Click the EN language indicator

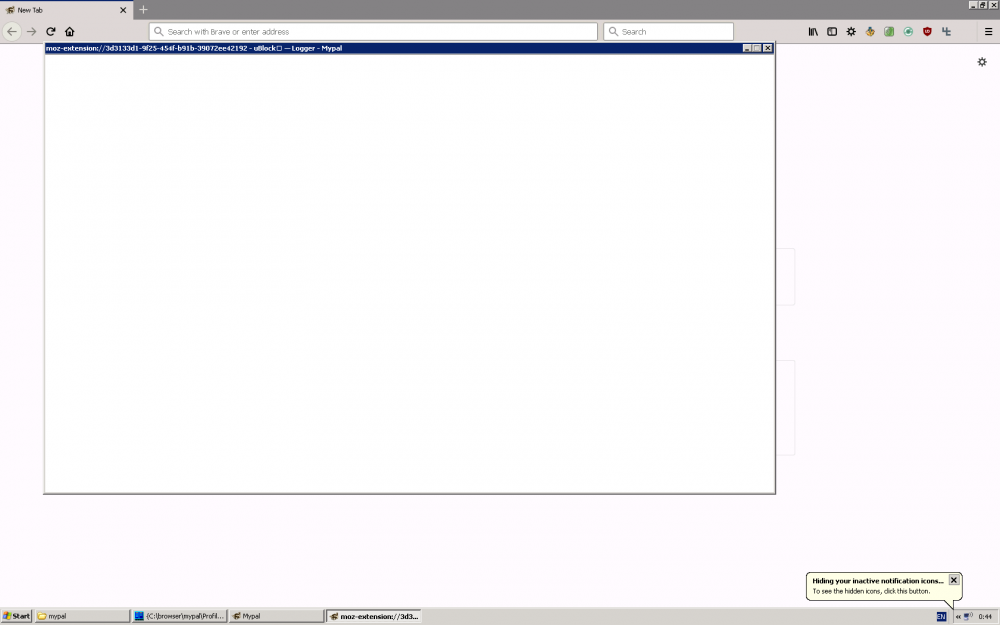click(x=941, y=616)
